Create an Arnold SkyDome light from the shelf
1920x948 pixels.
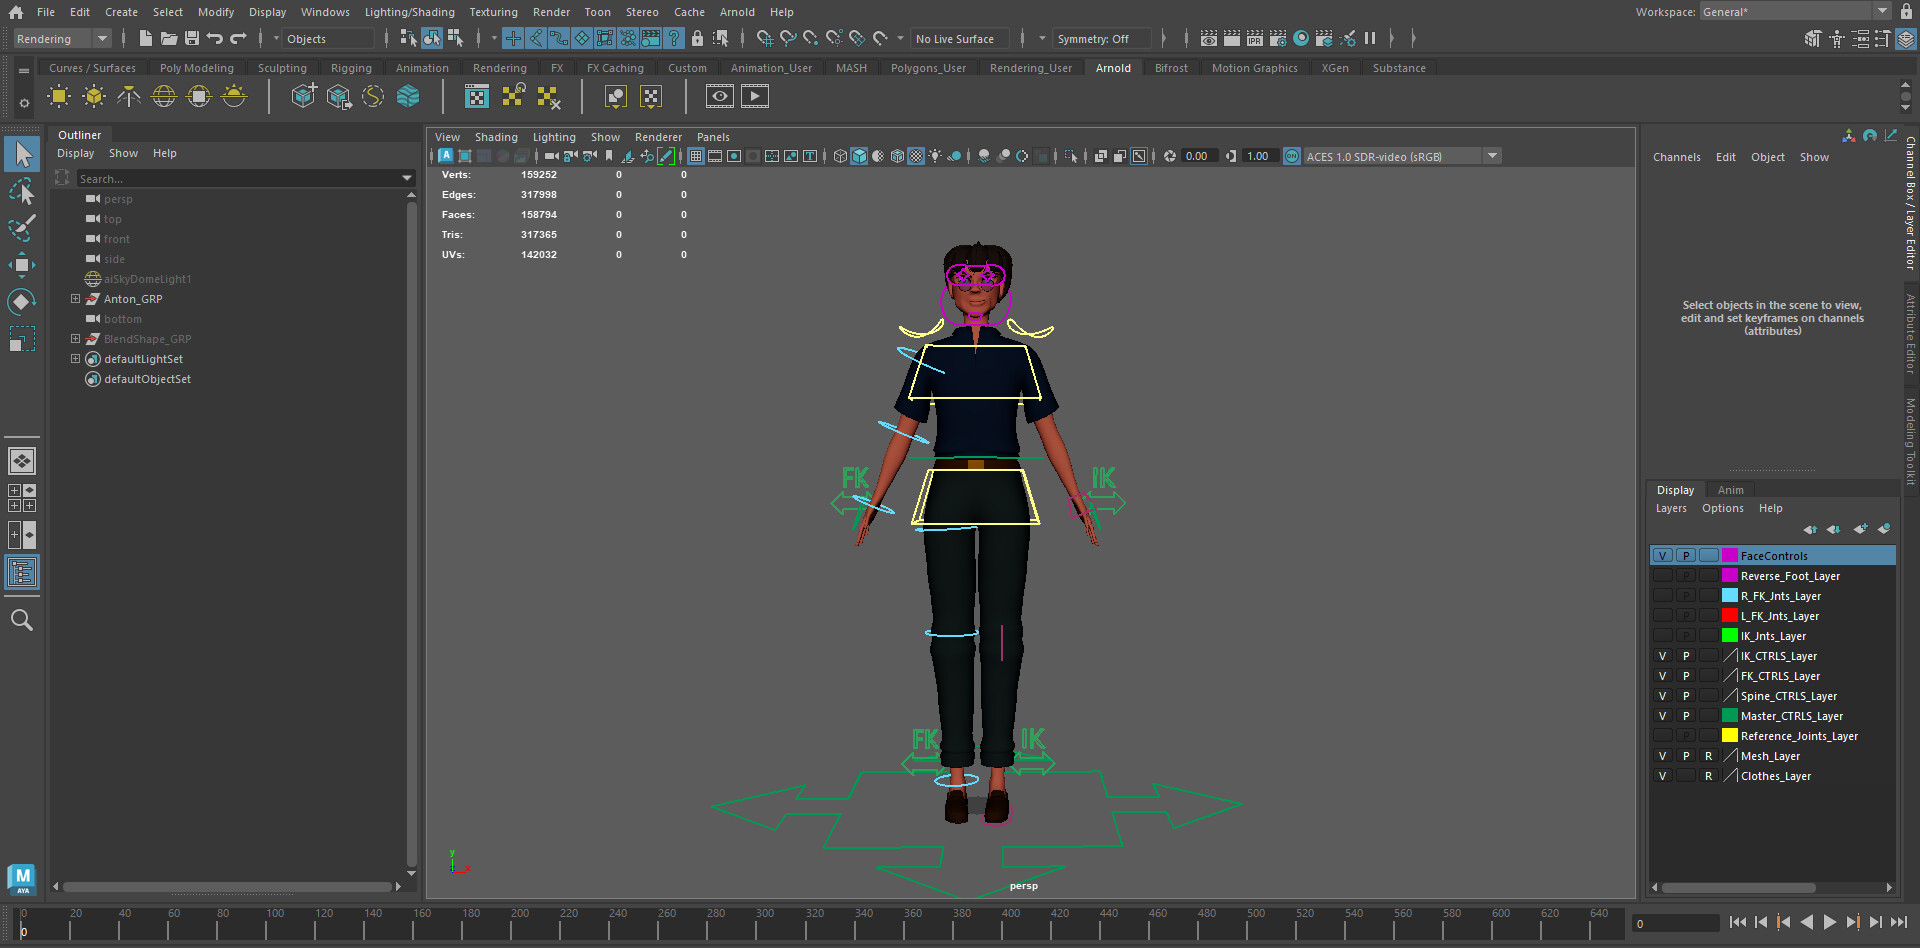pos(163,96)
